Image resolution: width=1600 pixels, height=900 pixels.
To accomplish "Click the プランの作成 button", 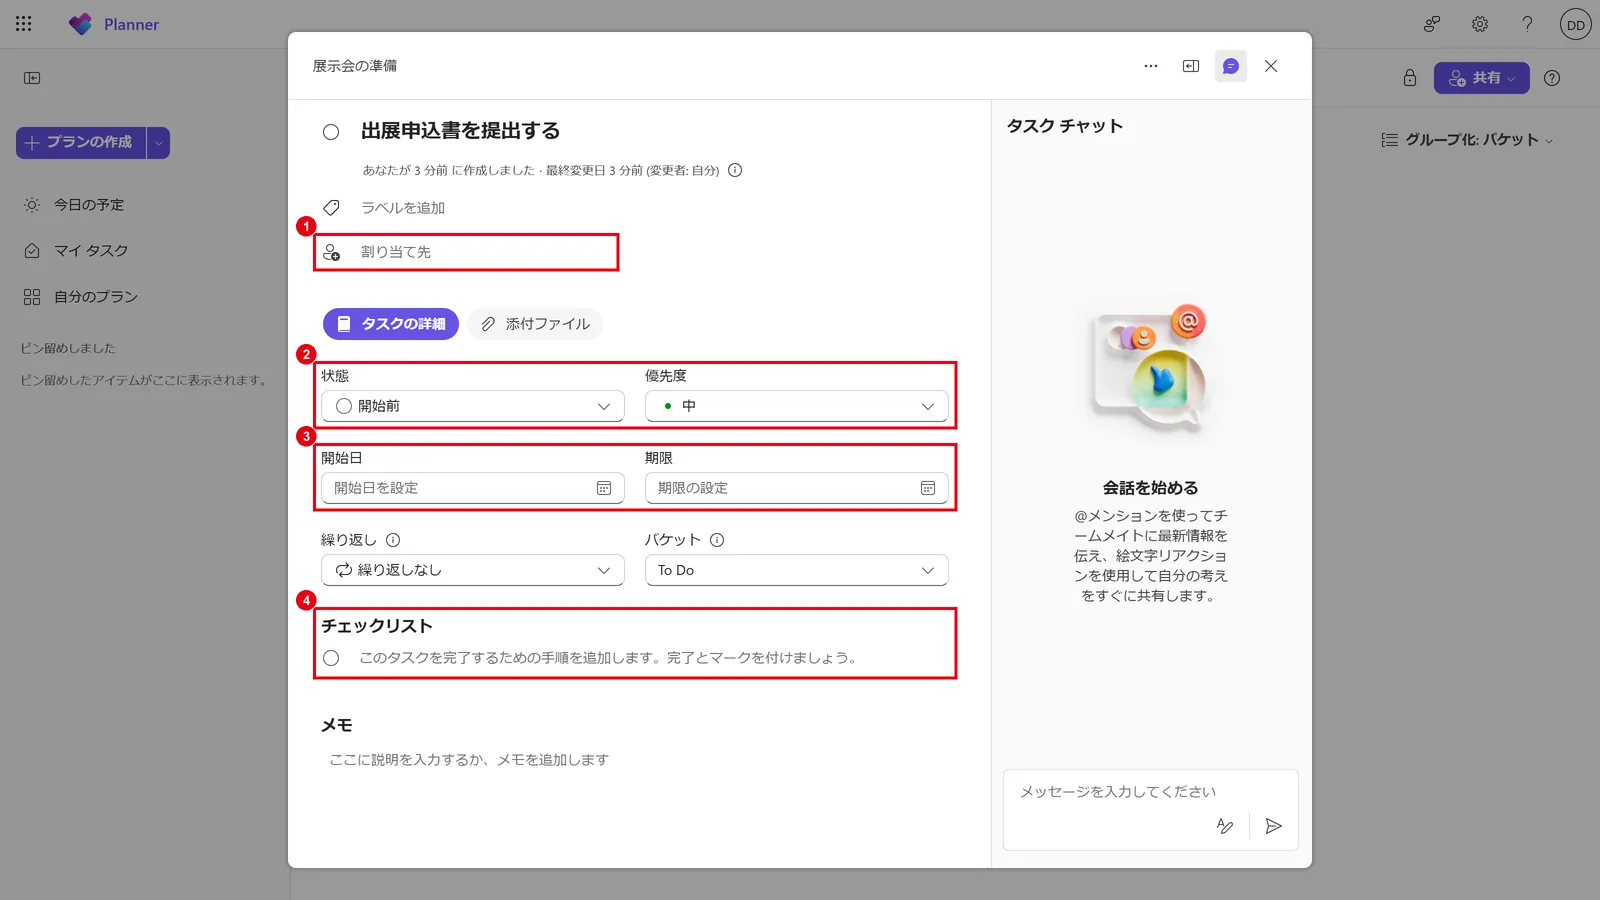I will [81, 143].
